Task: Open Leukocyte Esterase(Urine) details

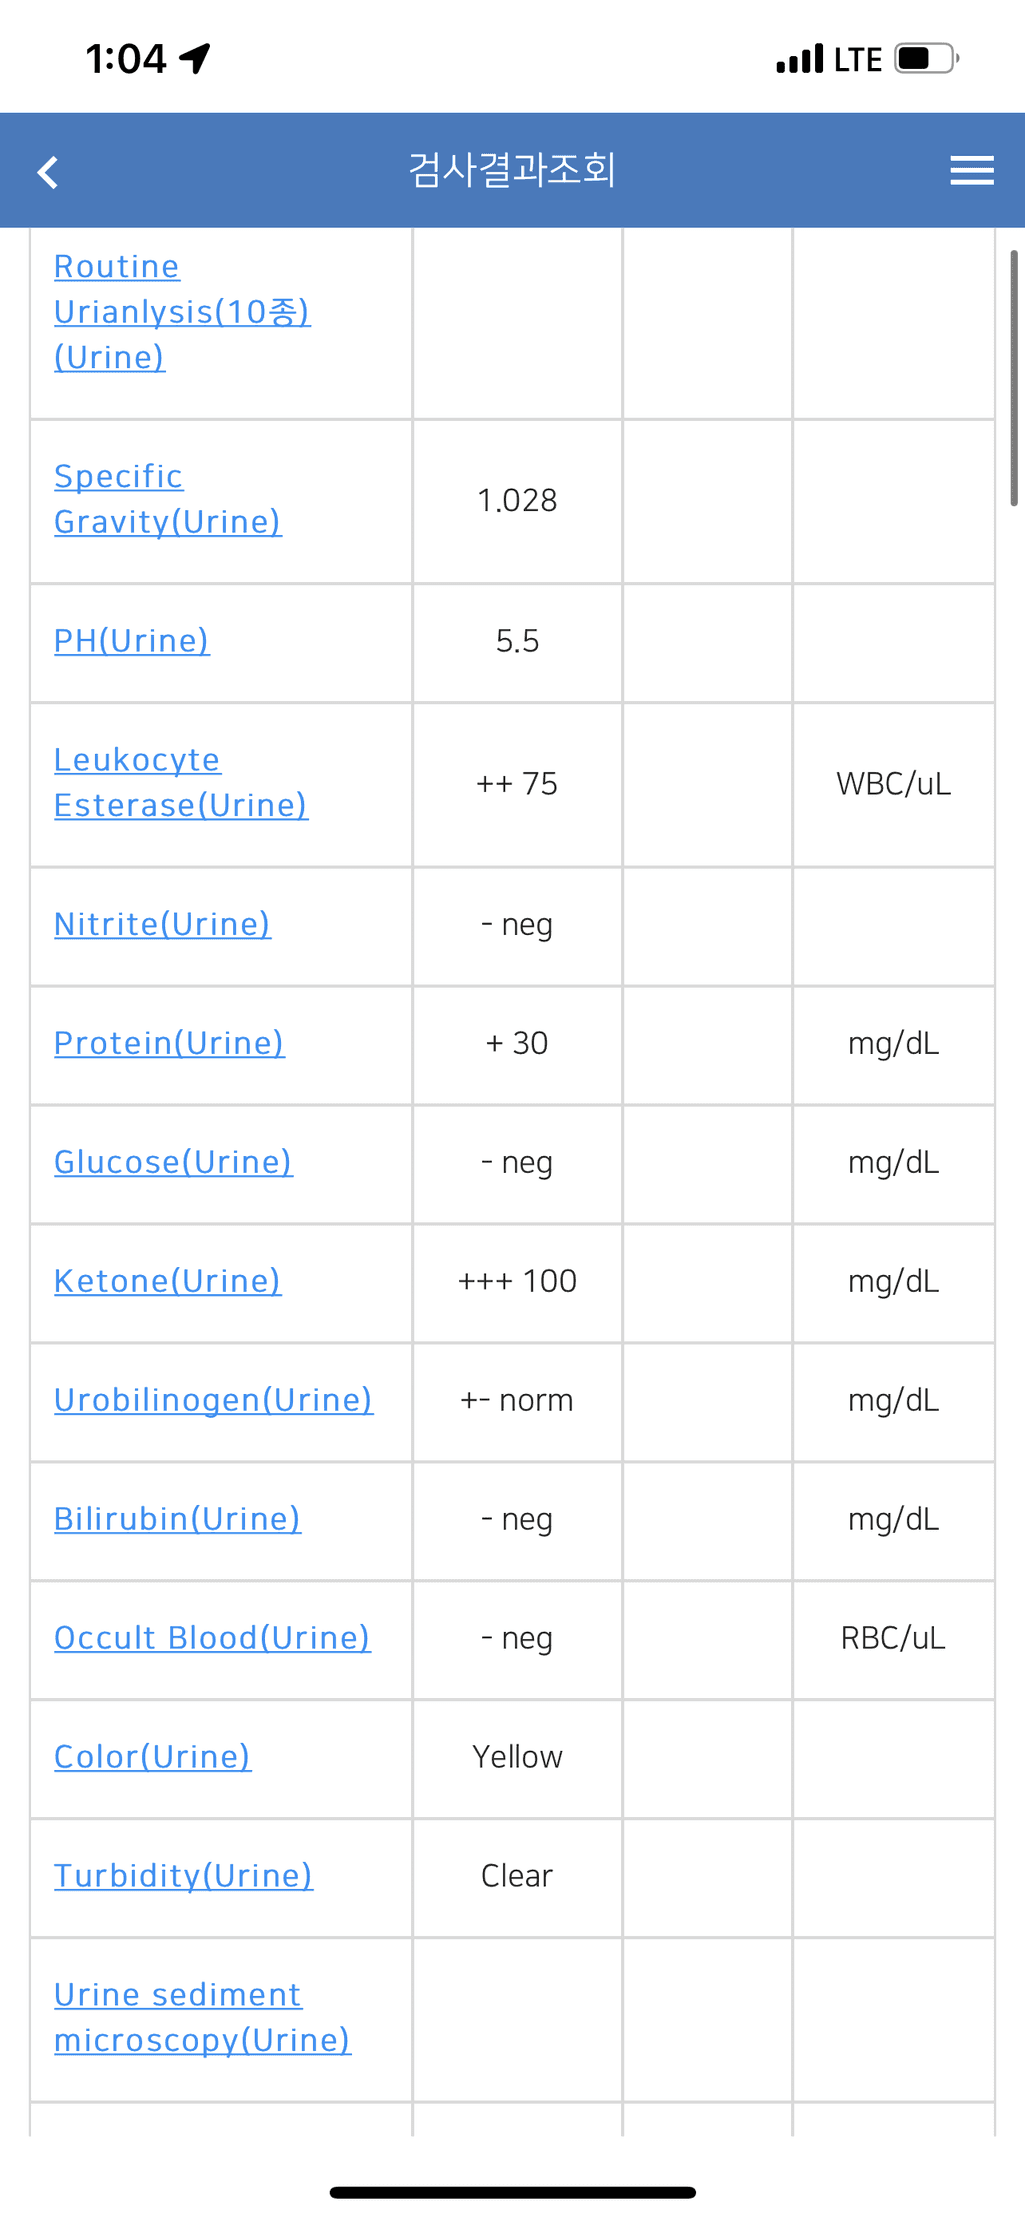Action: [x=181, y=782]
